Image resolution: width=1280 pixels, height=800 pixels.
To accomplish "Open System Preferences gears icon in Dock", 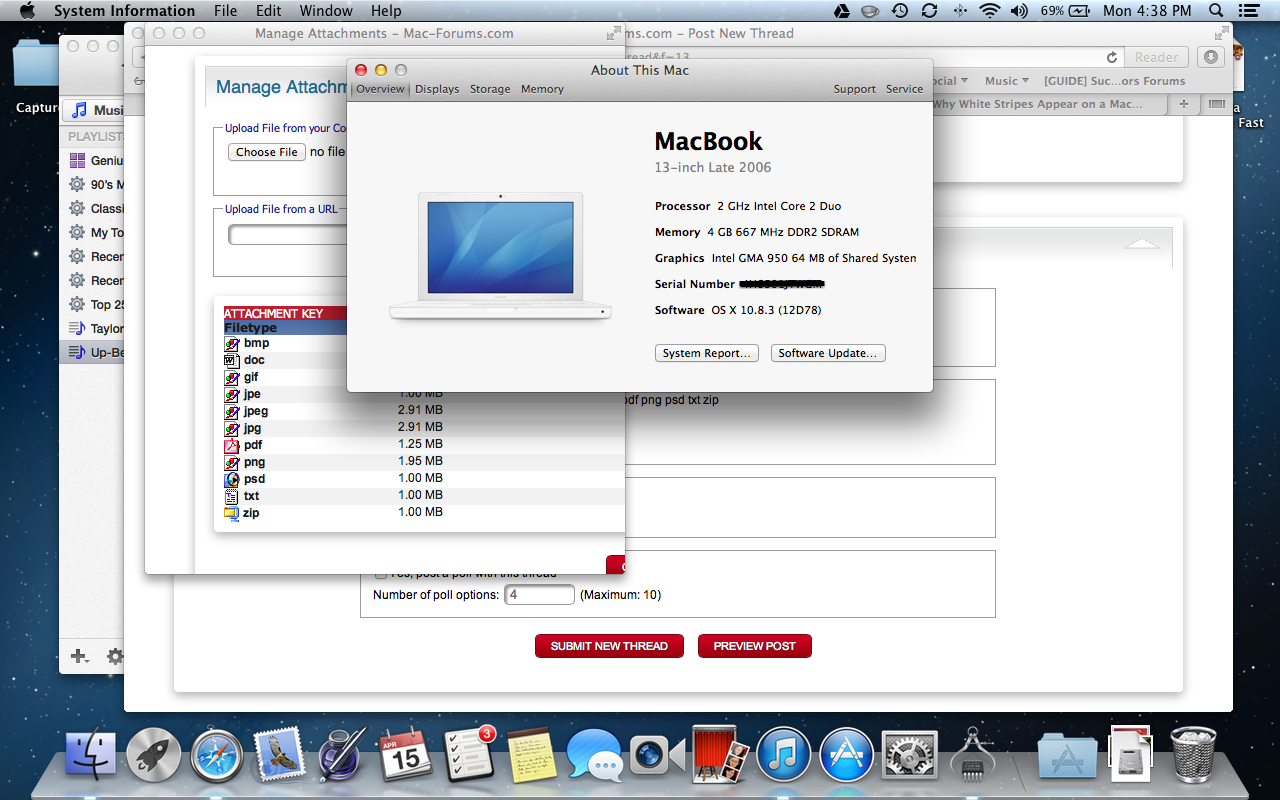I will (908, 754).
